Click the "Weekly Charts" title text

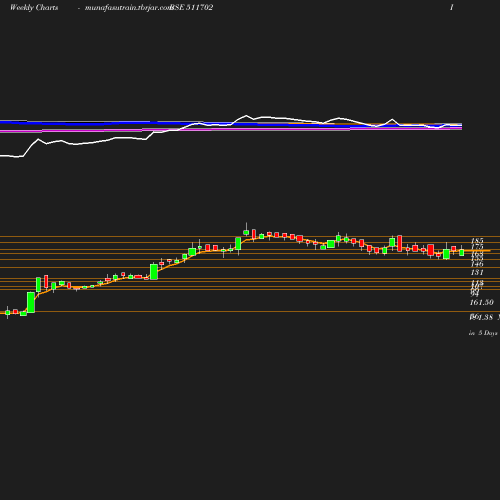pos(34,7)
